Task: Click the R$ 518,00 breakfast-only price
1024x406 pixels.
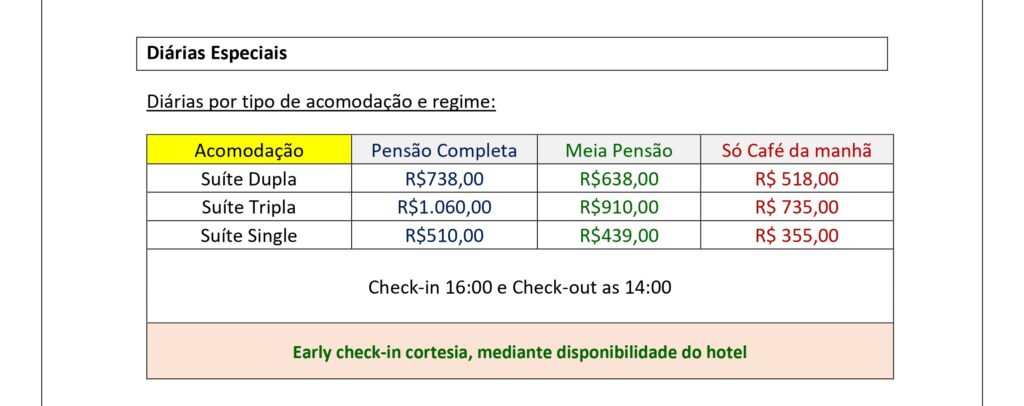Action: (x=797, y=179)
